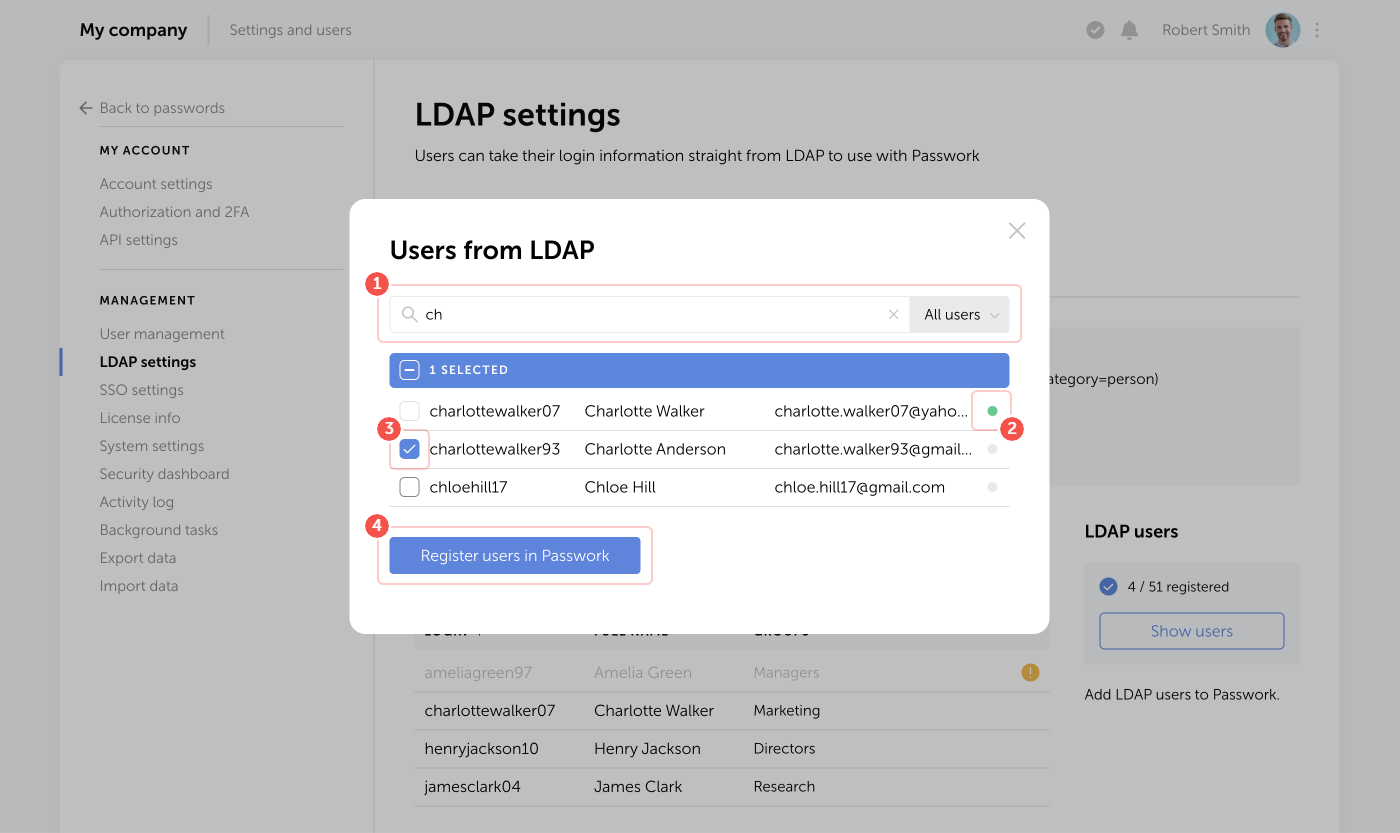The height and width of the screenshot is (833, 1400).
Task: Click the Show users button
Action: pos(1191,631)
